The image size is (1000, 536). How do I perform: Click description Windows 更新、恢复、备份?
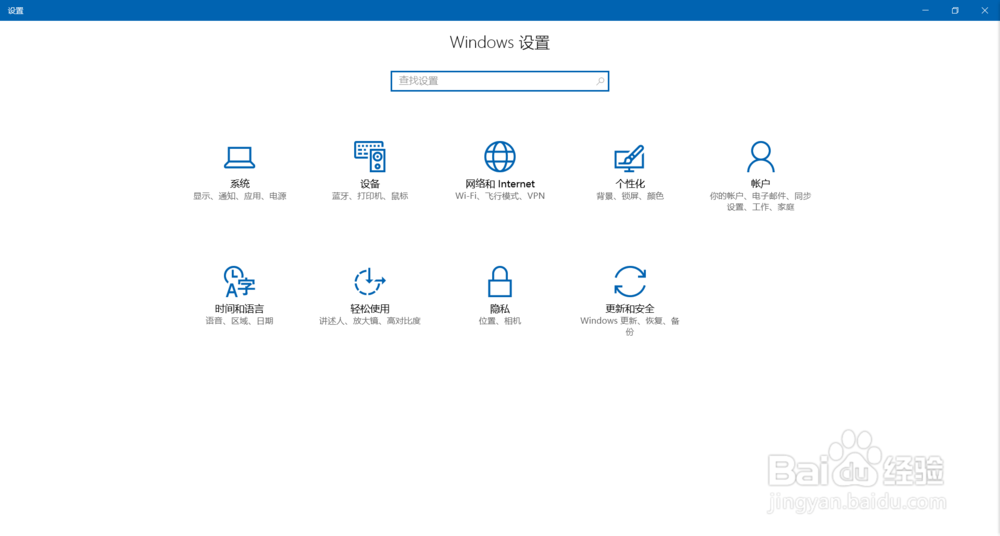(629, 326)
